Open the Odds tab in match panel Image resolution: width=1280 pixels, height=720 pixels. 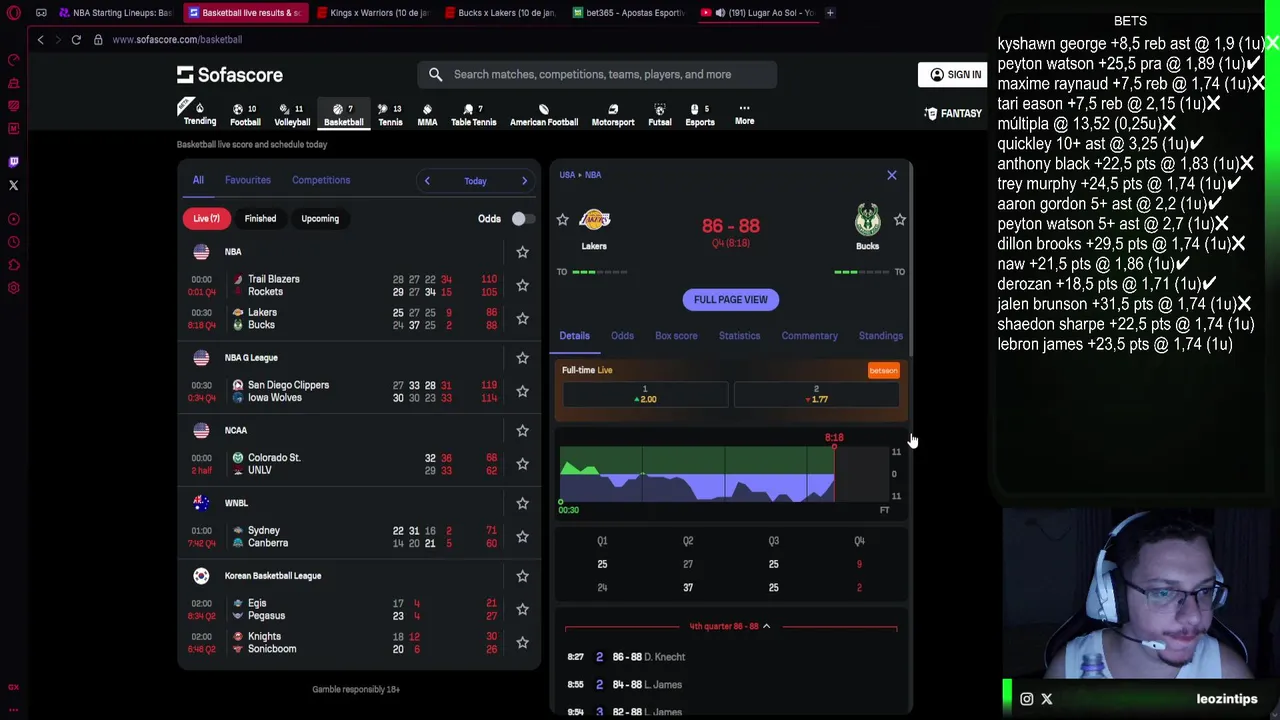coord(622,336)
